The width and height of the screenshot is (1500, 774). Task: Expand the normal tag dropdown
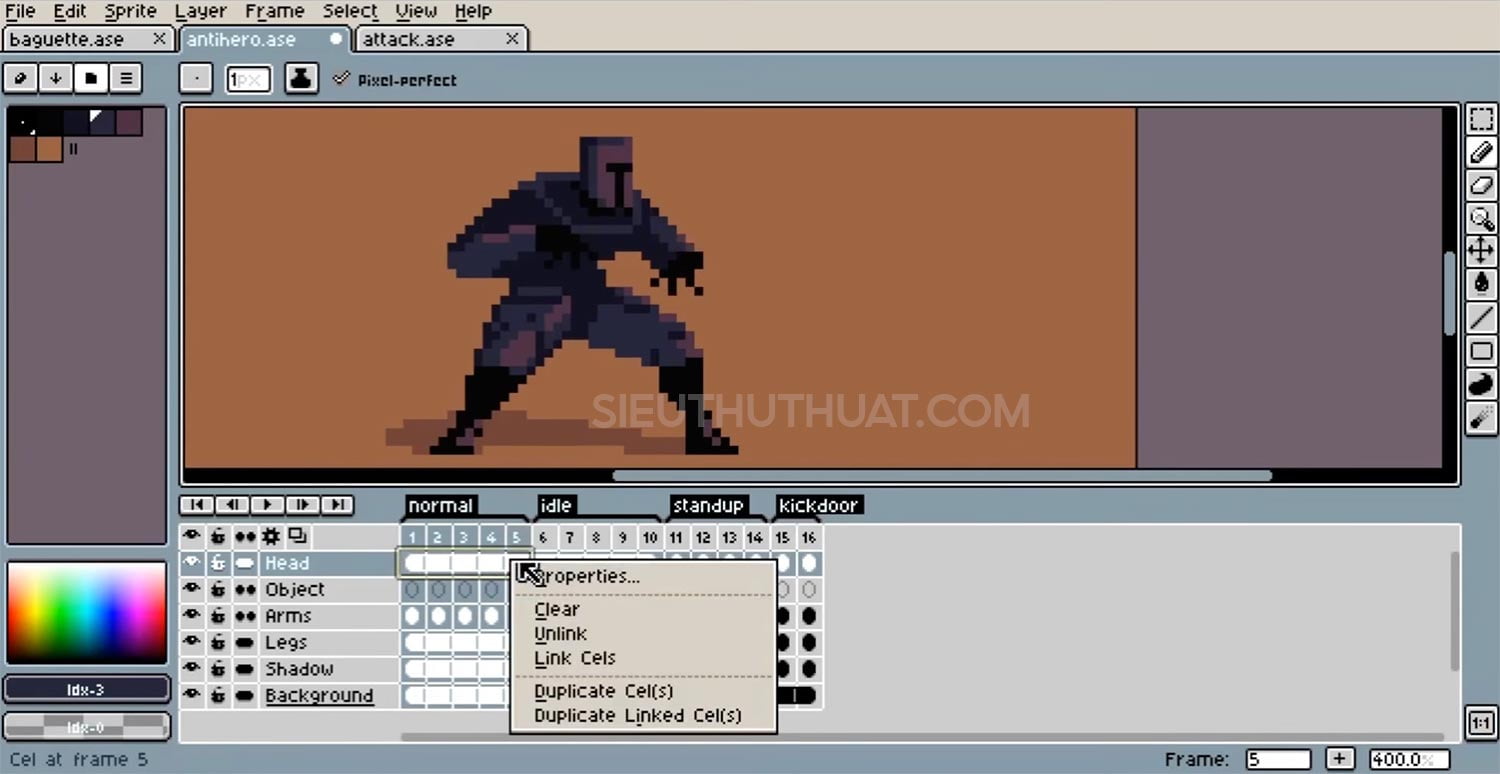pos(440,506)
